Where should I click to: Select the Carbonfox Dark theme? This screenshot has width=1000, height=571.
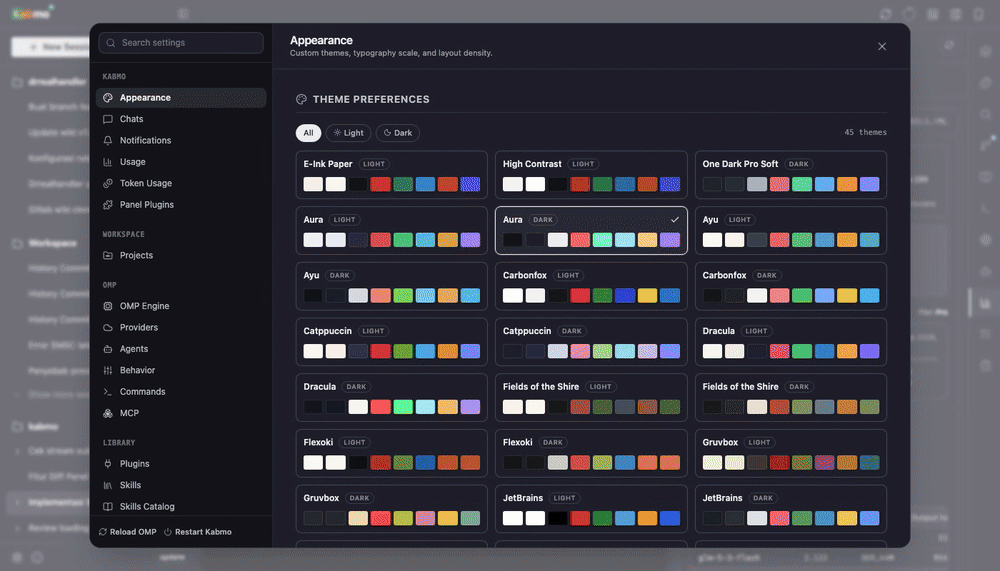click(791, 286)
